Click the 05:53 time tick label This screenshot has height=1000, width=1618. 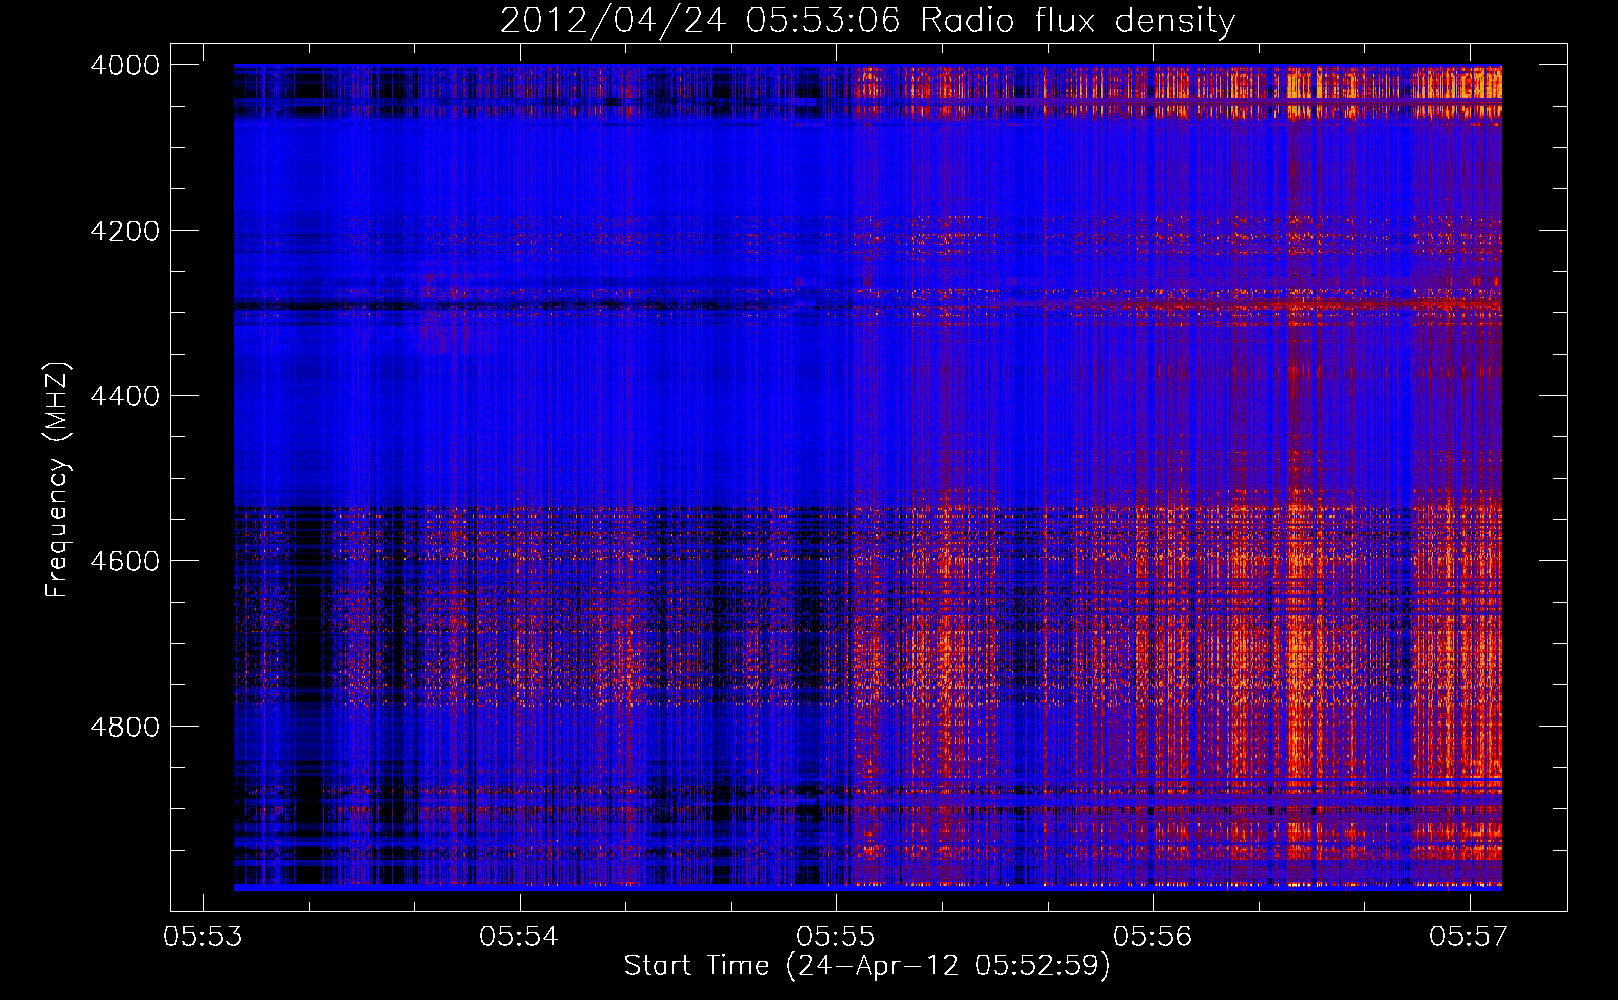coord(203,936)
